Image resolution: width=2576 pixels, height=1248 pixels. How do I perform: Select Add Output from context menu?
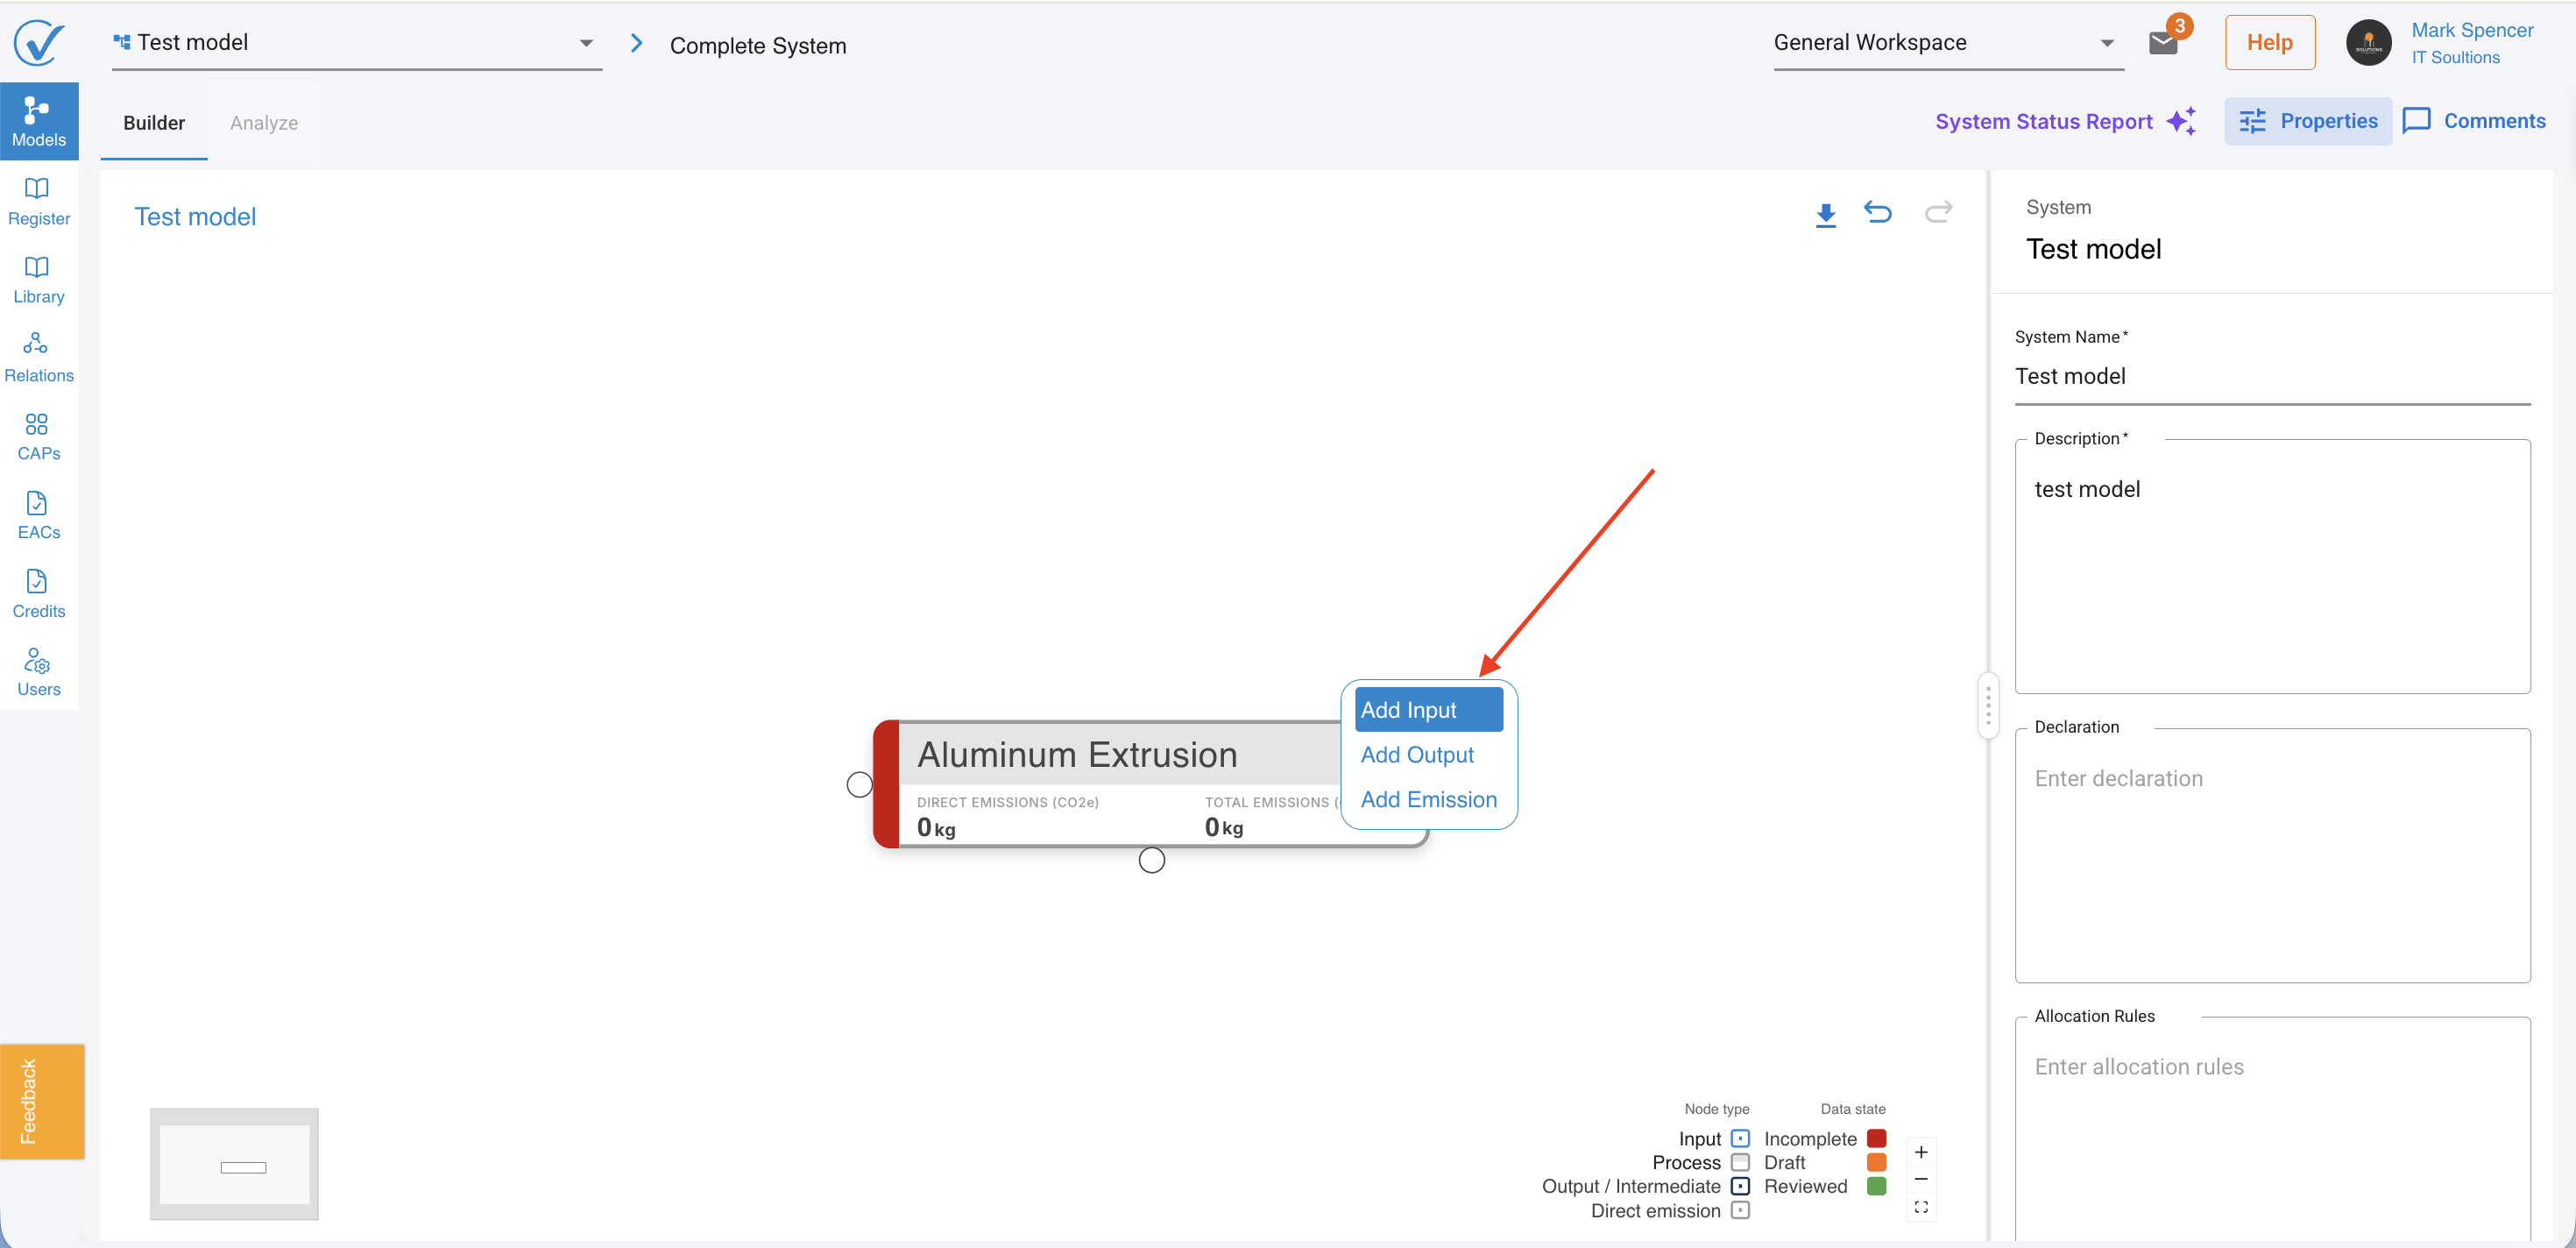coord(1416,755)
